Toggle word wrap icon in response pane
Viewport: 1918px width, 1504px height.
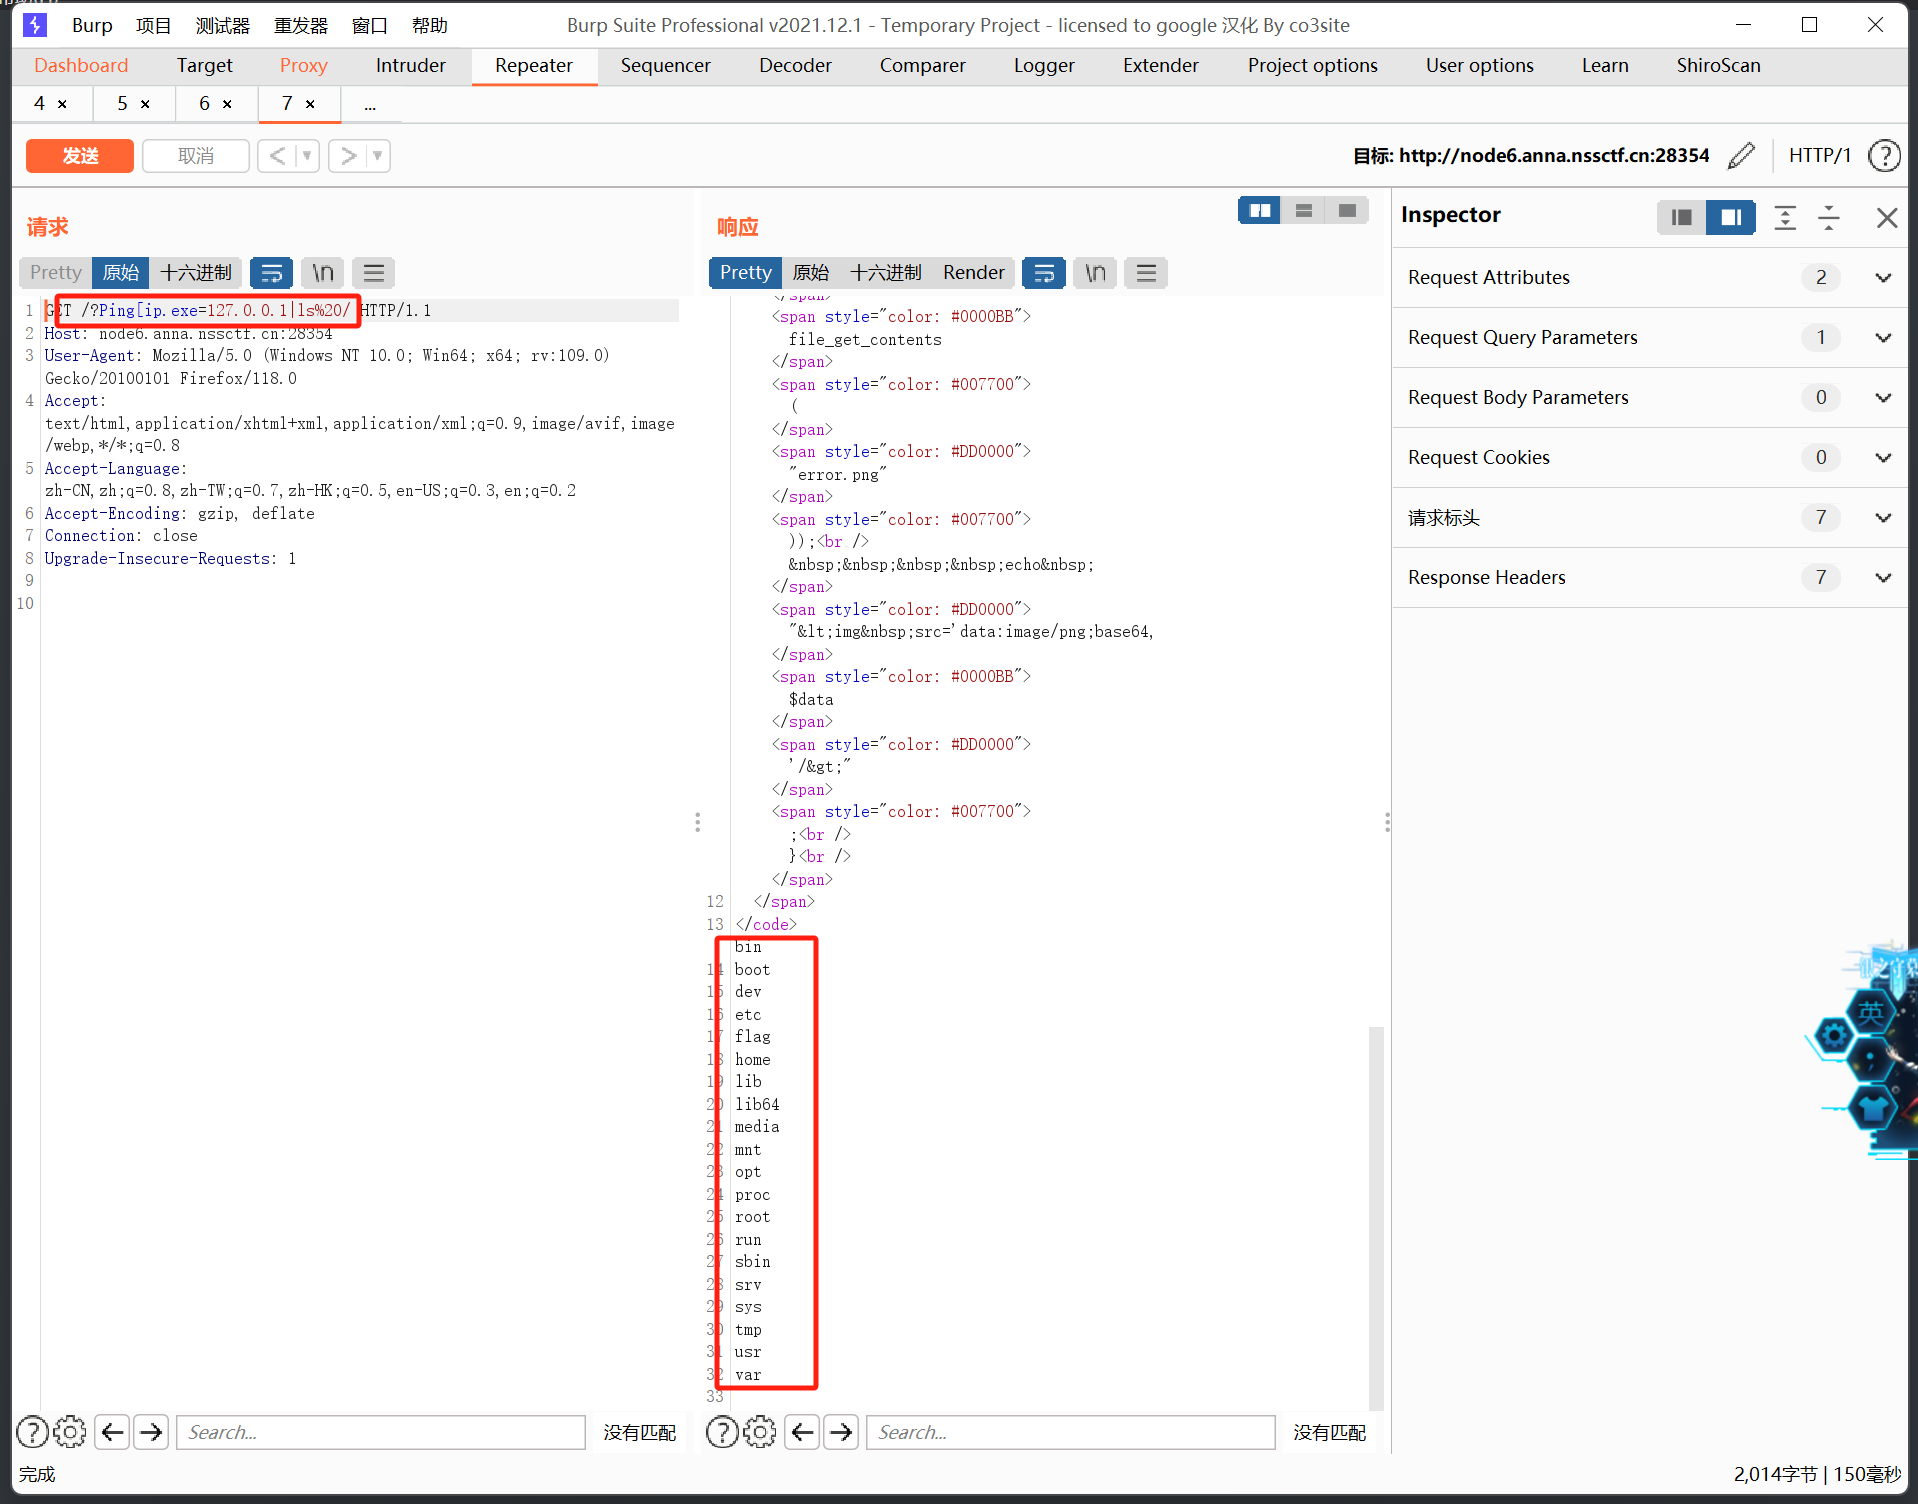(1043, 272)
